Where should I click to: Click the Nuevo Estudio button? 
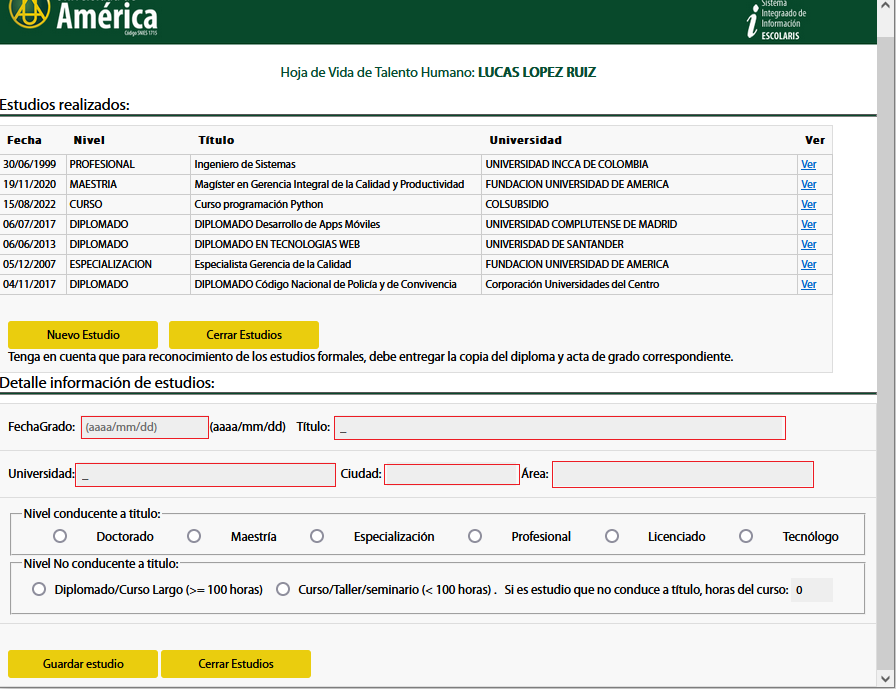(x=83, y=335)
